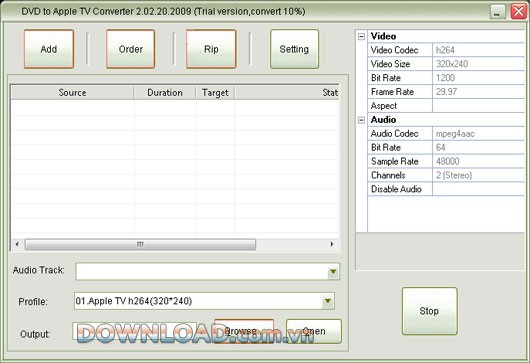This screenshot has height=363, width=530.
Task: Expand the Audio Track dropdown
Action: pyautogui.click(x=333, y=271)
